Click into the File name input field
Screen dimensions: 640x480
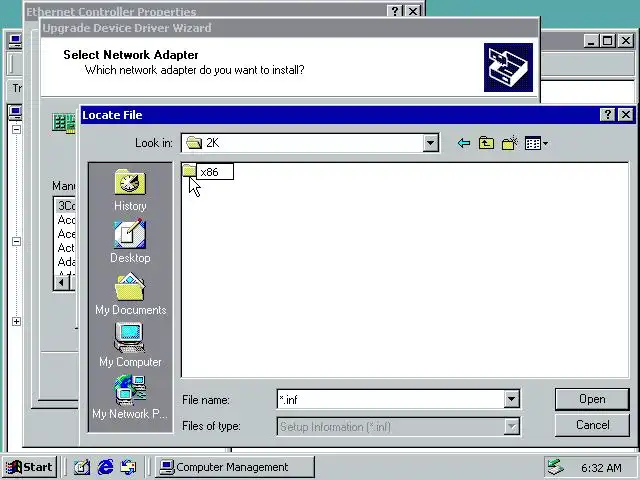391,399
